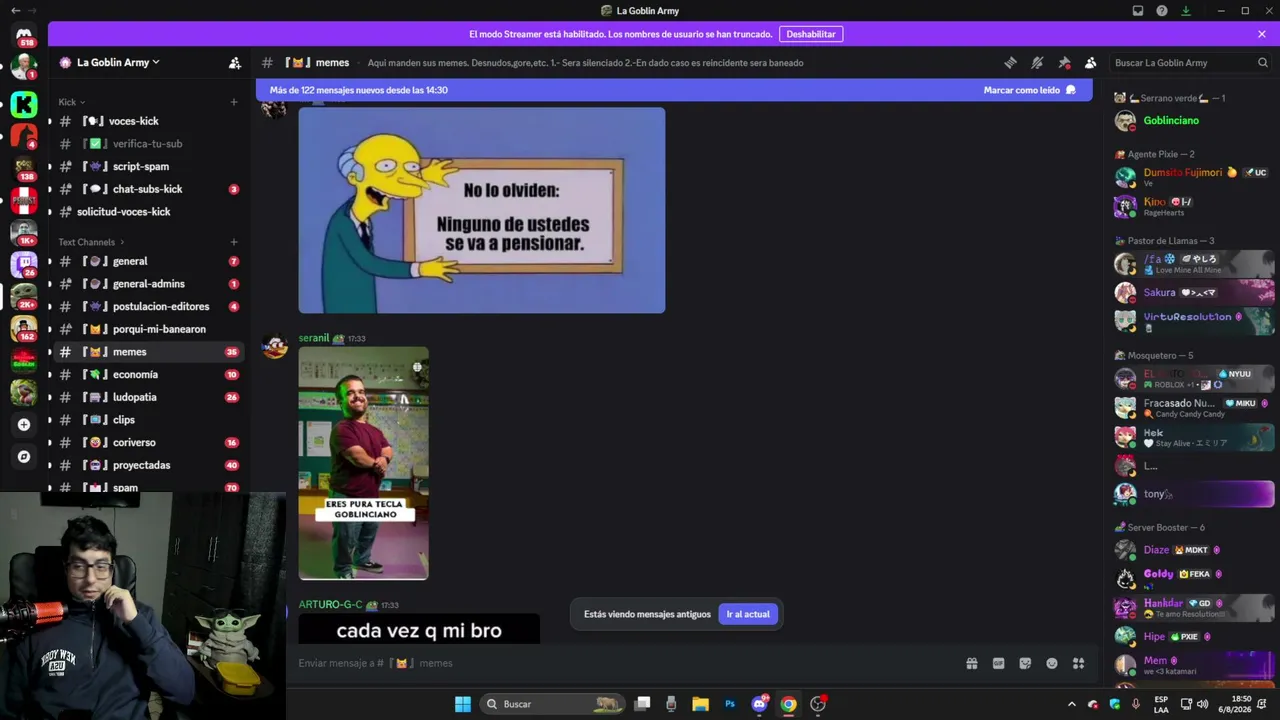
Task: Collapse the Text Channels category
Action: (91, 242)
